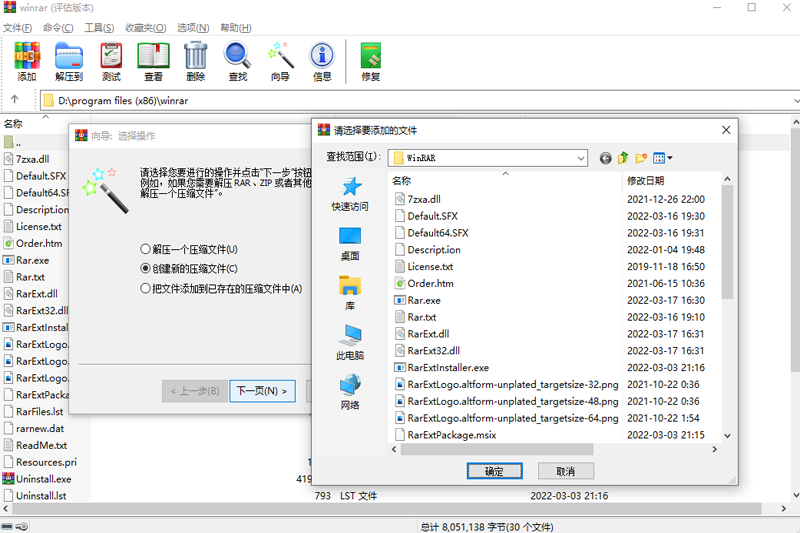Open the 文件(F) menu
Screen dimensions: 800x533
click(x=17, y=28)
